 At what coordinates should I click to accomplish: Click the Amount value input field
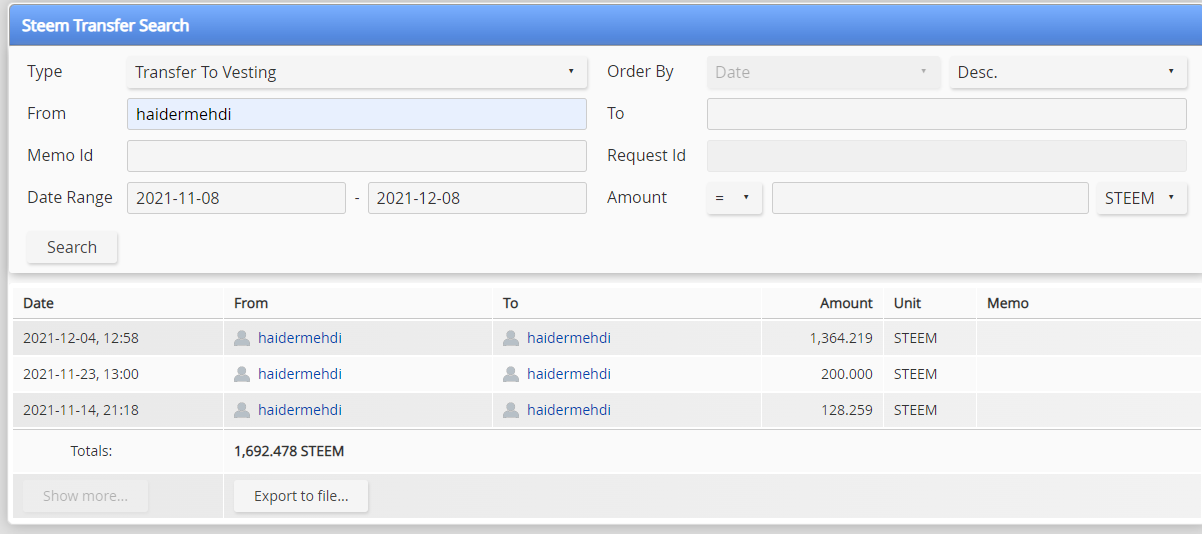coord(930,198)
